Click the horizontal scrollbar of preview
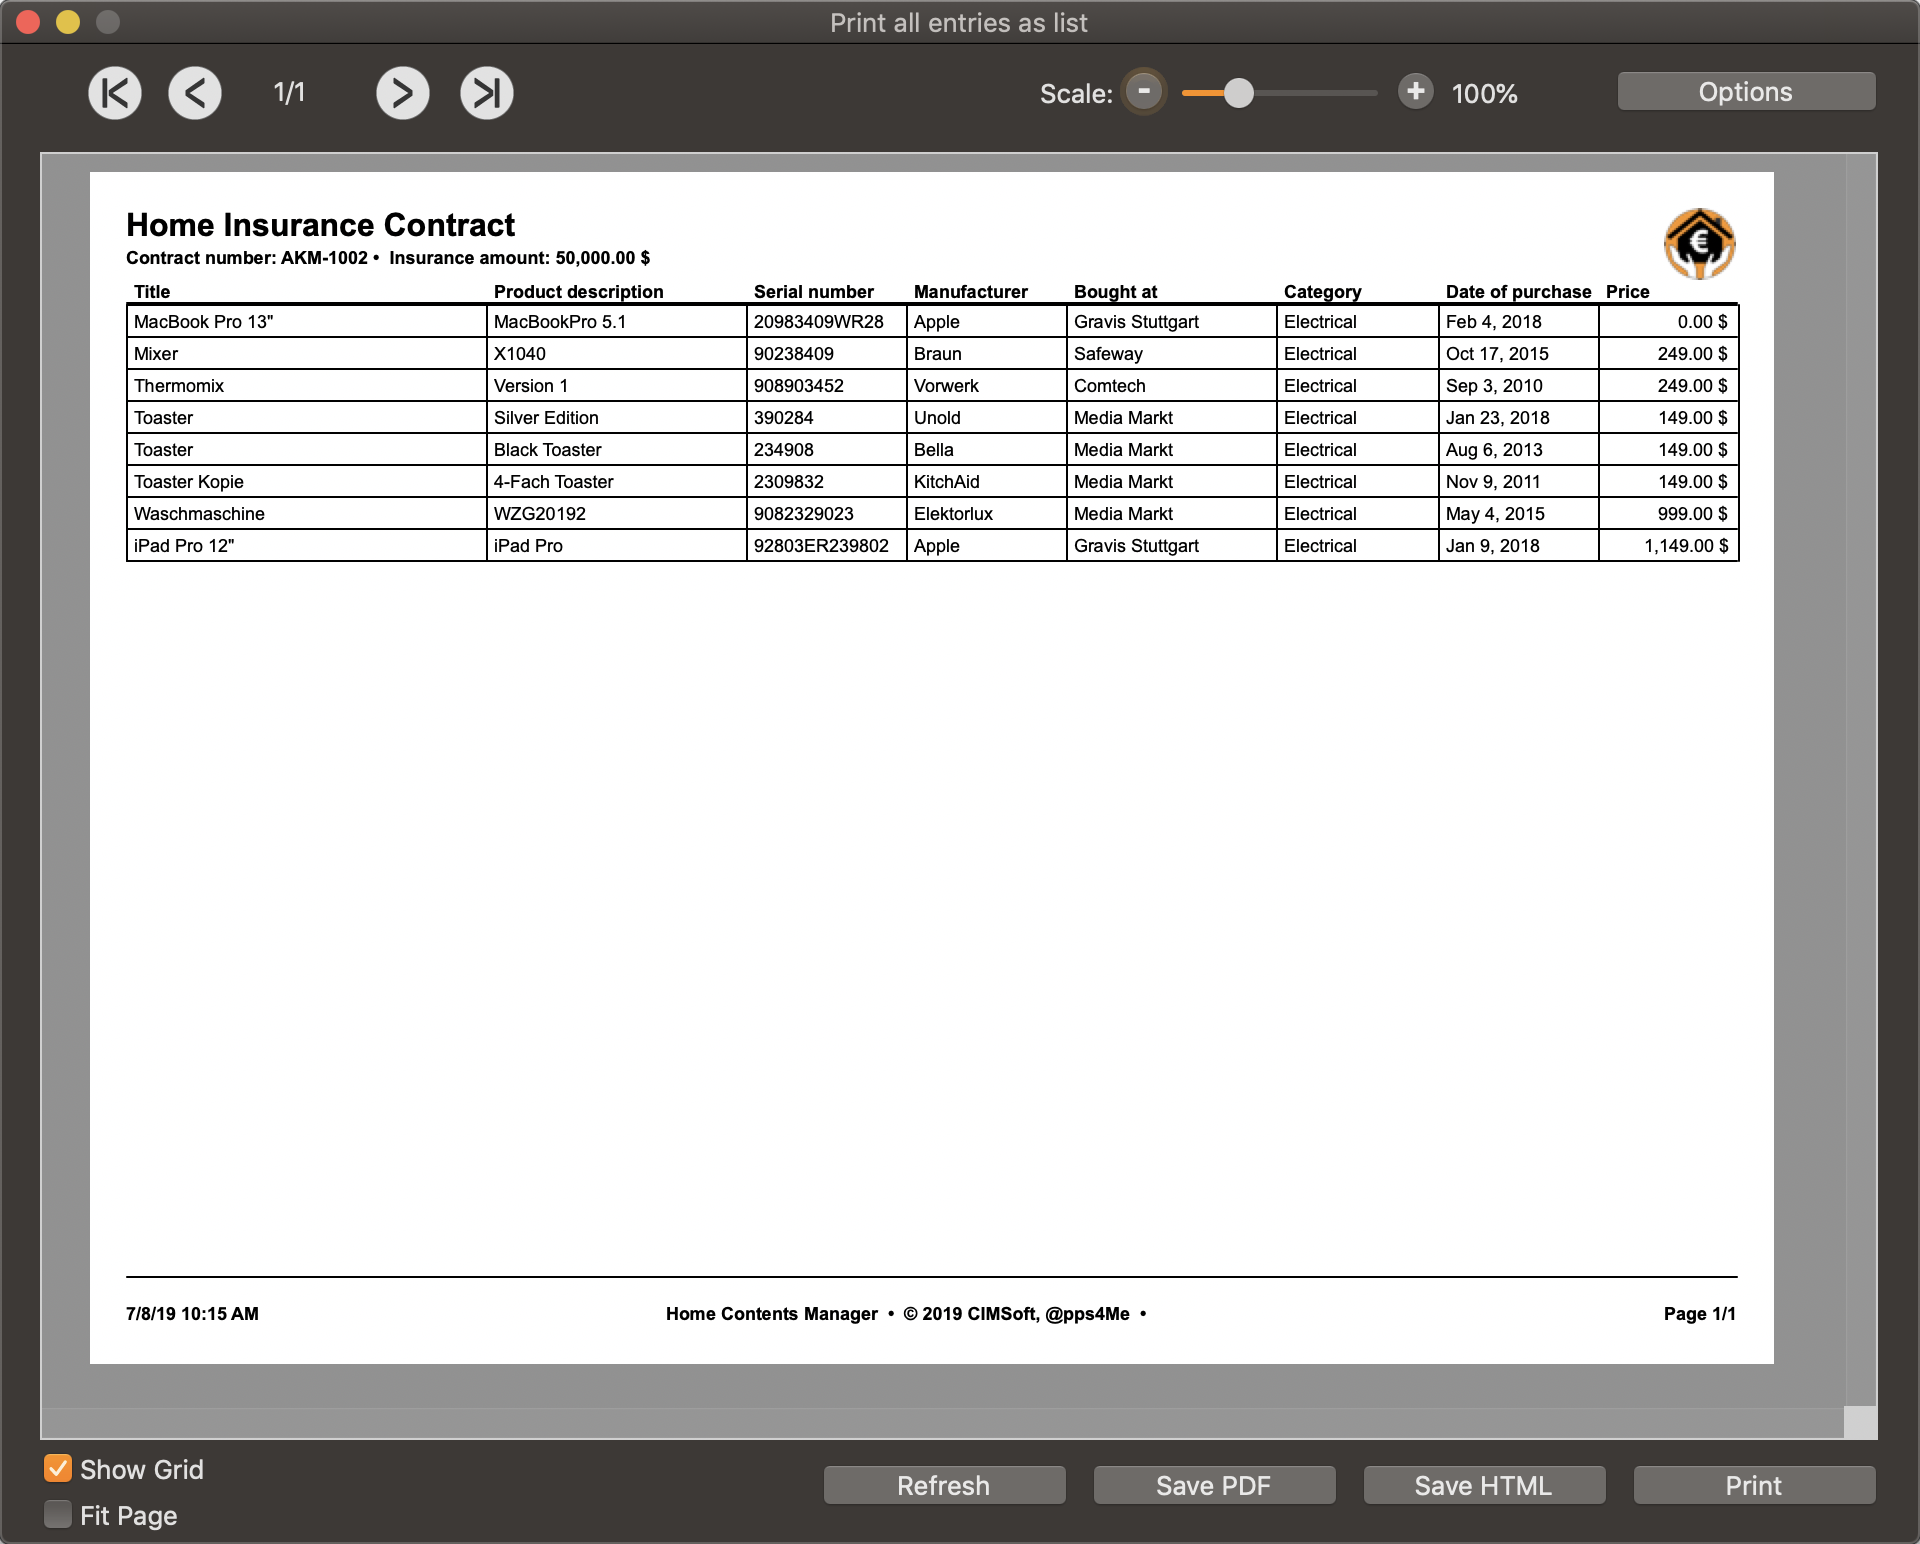This screenshot has height=1544, width=1920. [x=942, y=1422]
